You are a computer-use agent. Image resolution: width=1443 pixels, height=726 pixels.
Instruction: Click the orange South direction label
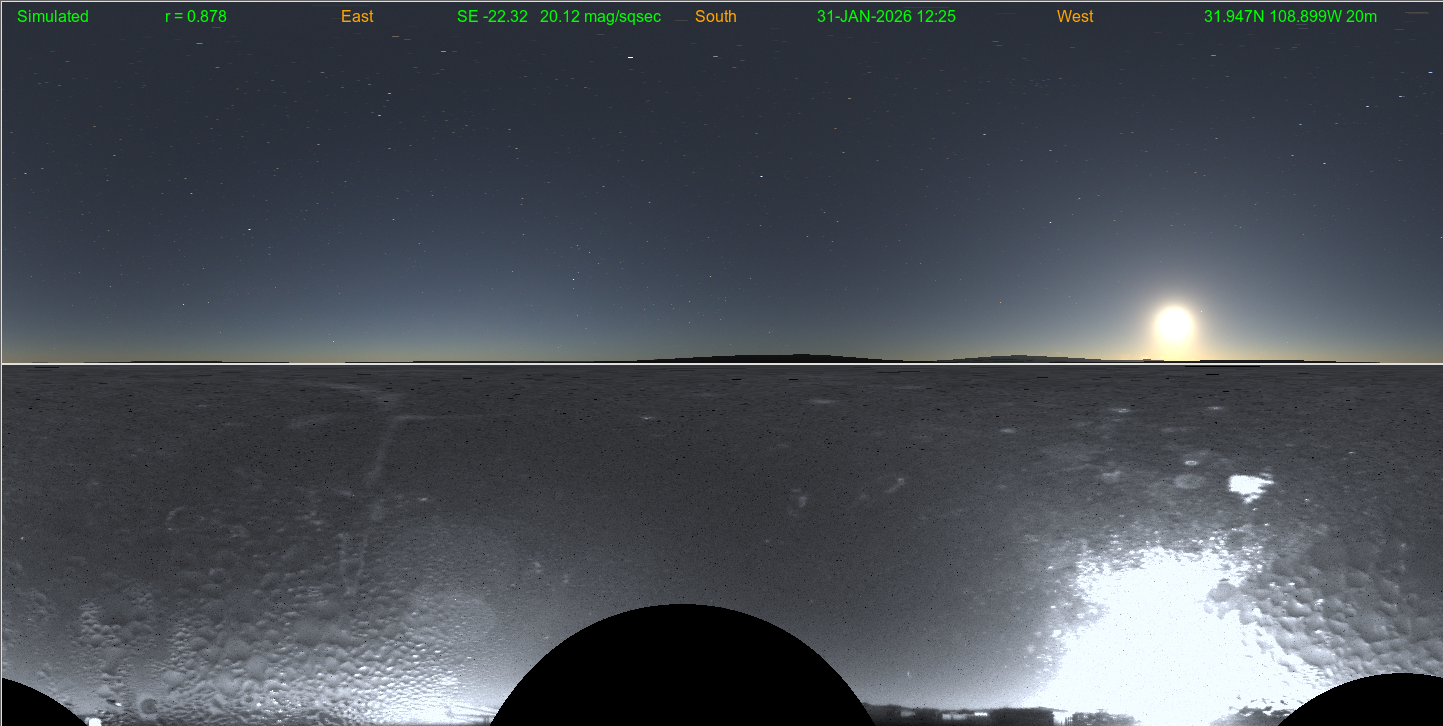pyautogui.click(x=716, y=17)
